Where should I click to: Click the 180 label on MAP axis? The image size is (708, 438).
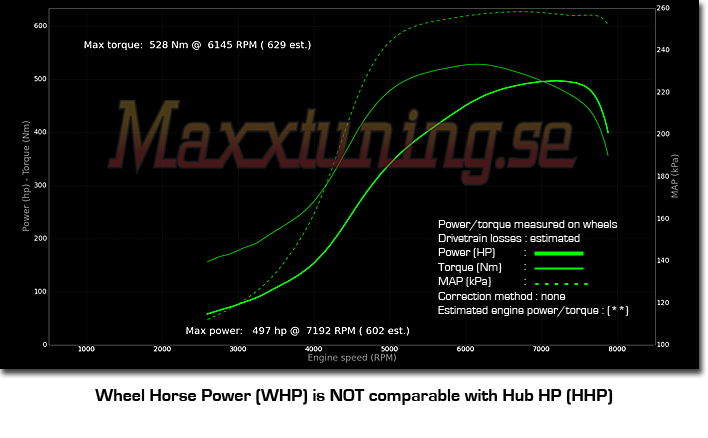pos(663,177)
